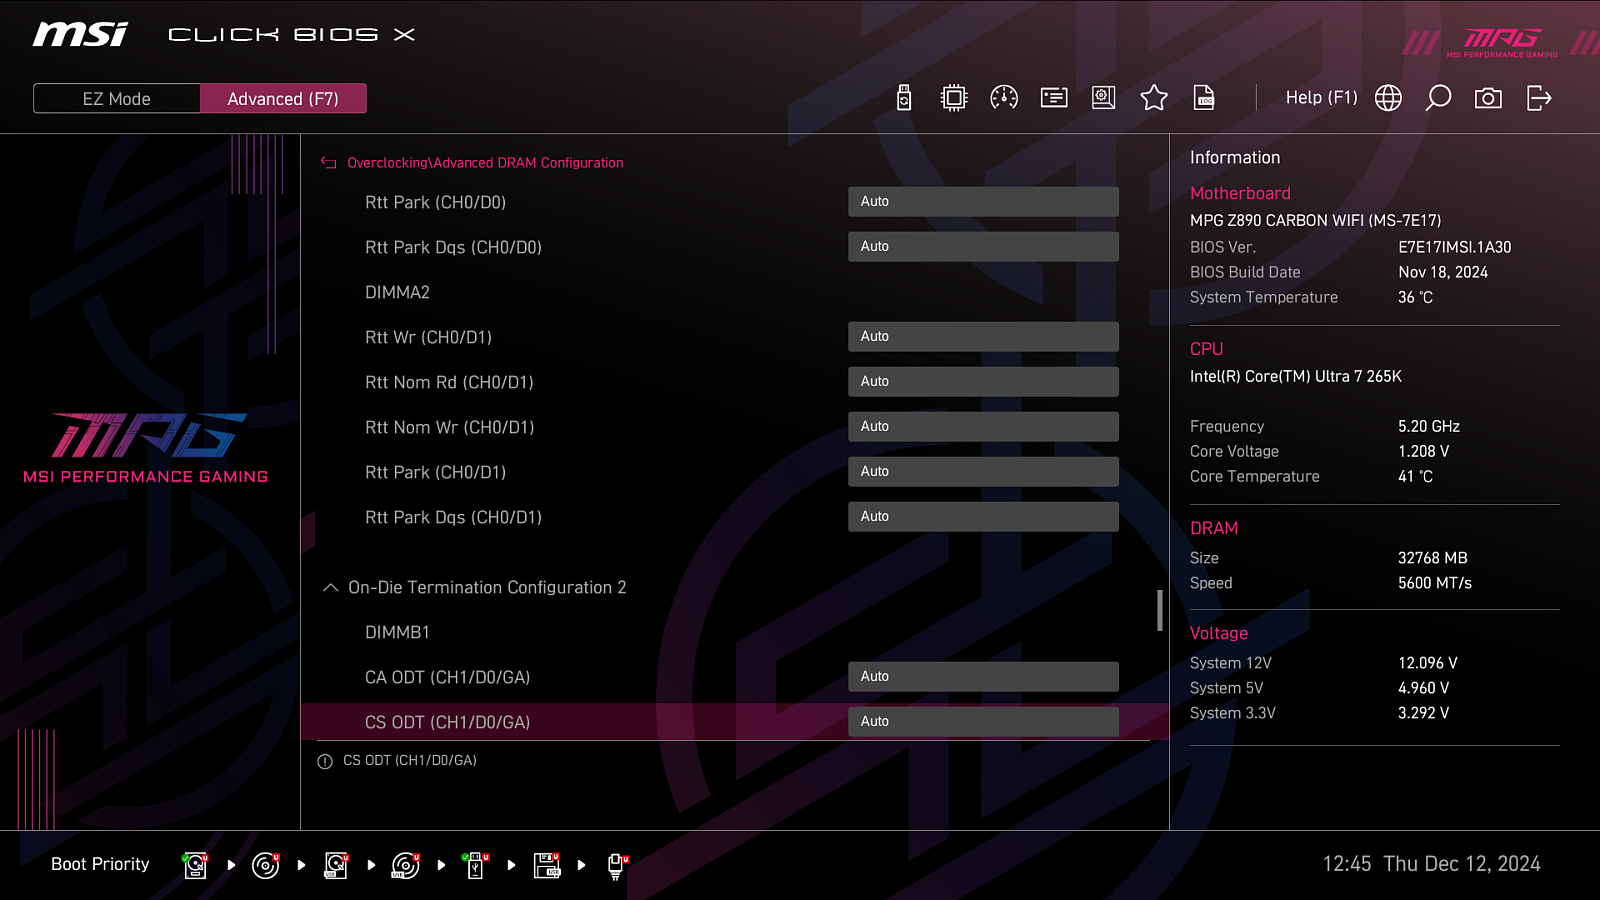Open the CA ODT (CH1/D0/GA) dropdown

pos(983,677)
